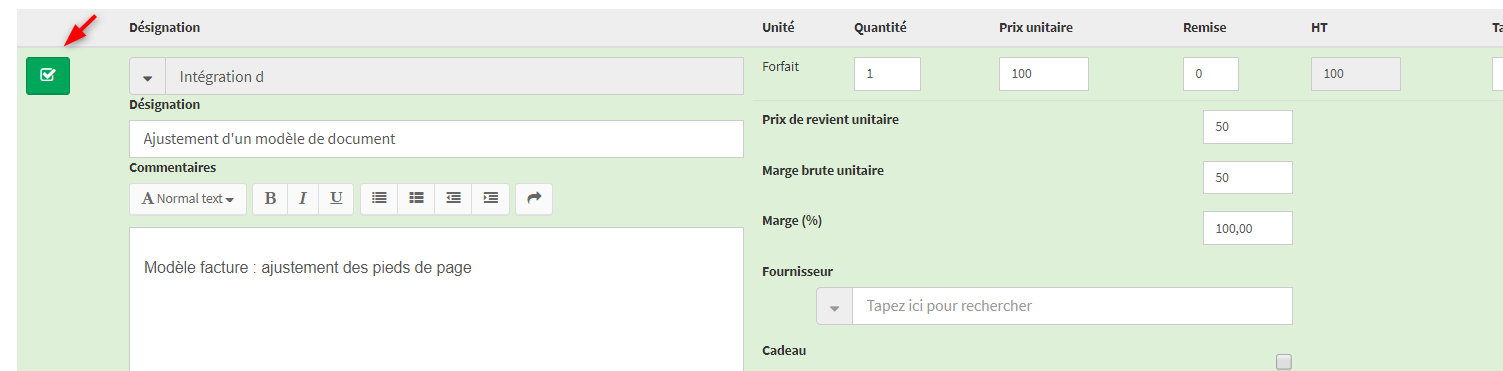Click the Marge (%) input field

(1248, 228)
